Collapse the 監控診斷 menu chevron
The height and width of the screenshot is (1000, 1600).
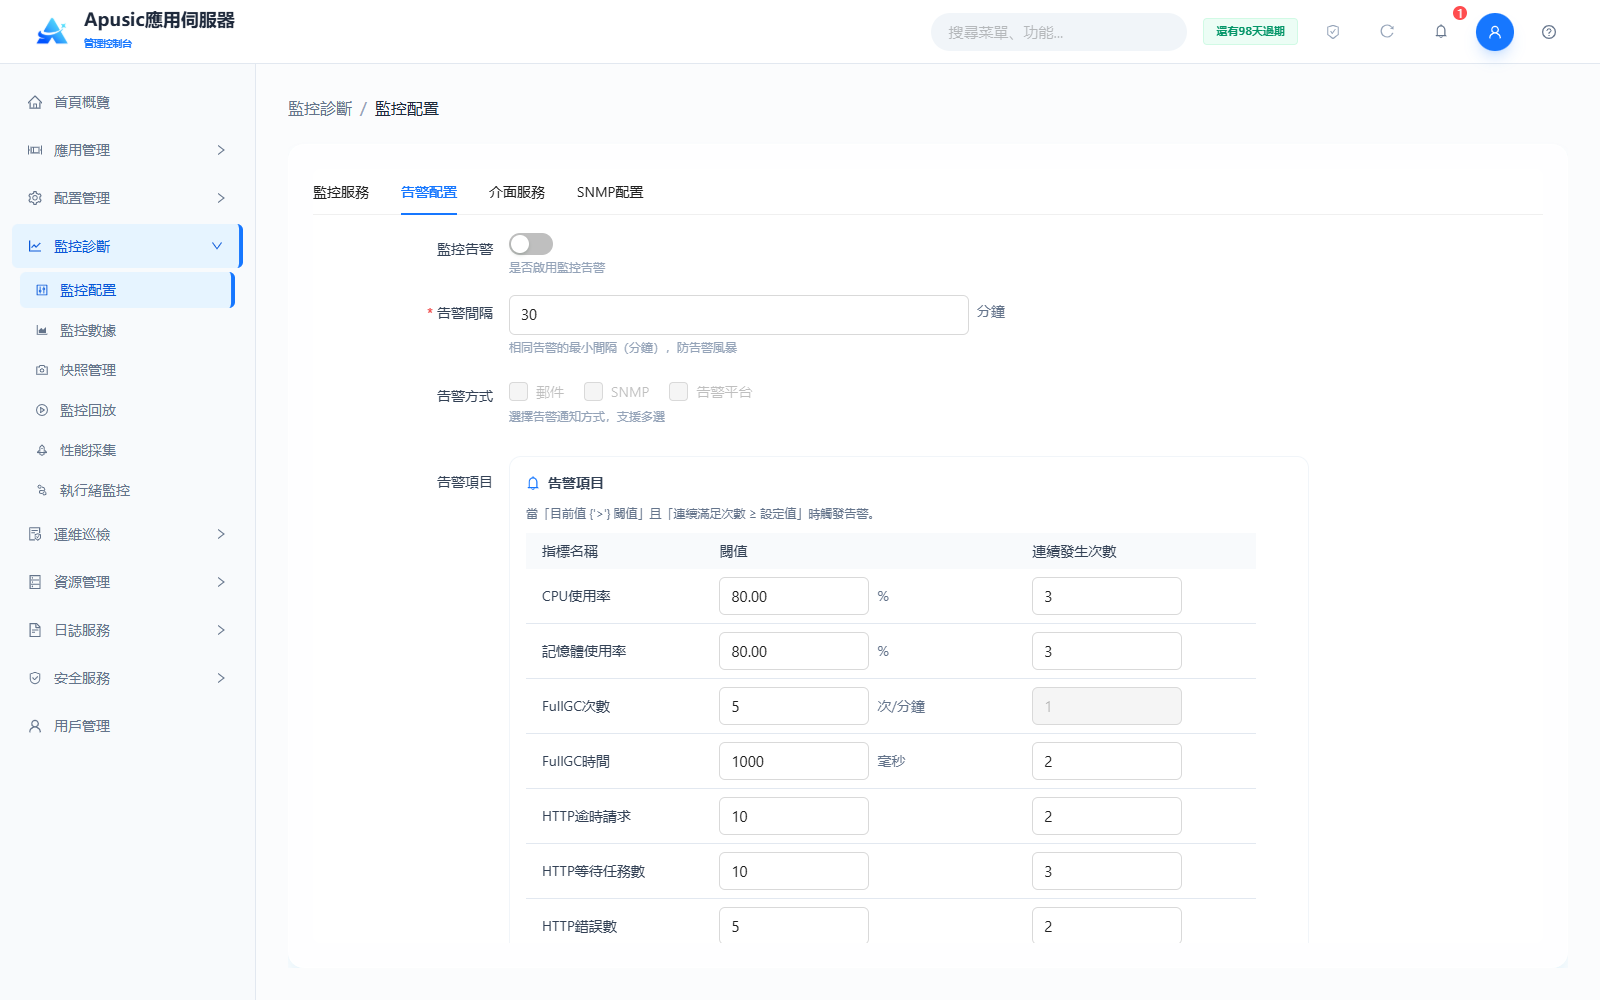217,246
